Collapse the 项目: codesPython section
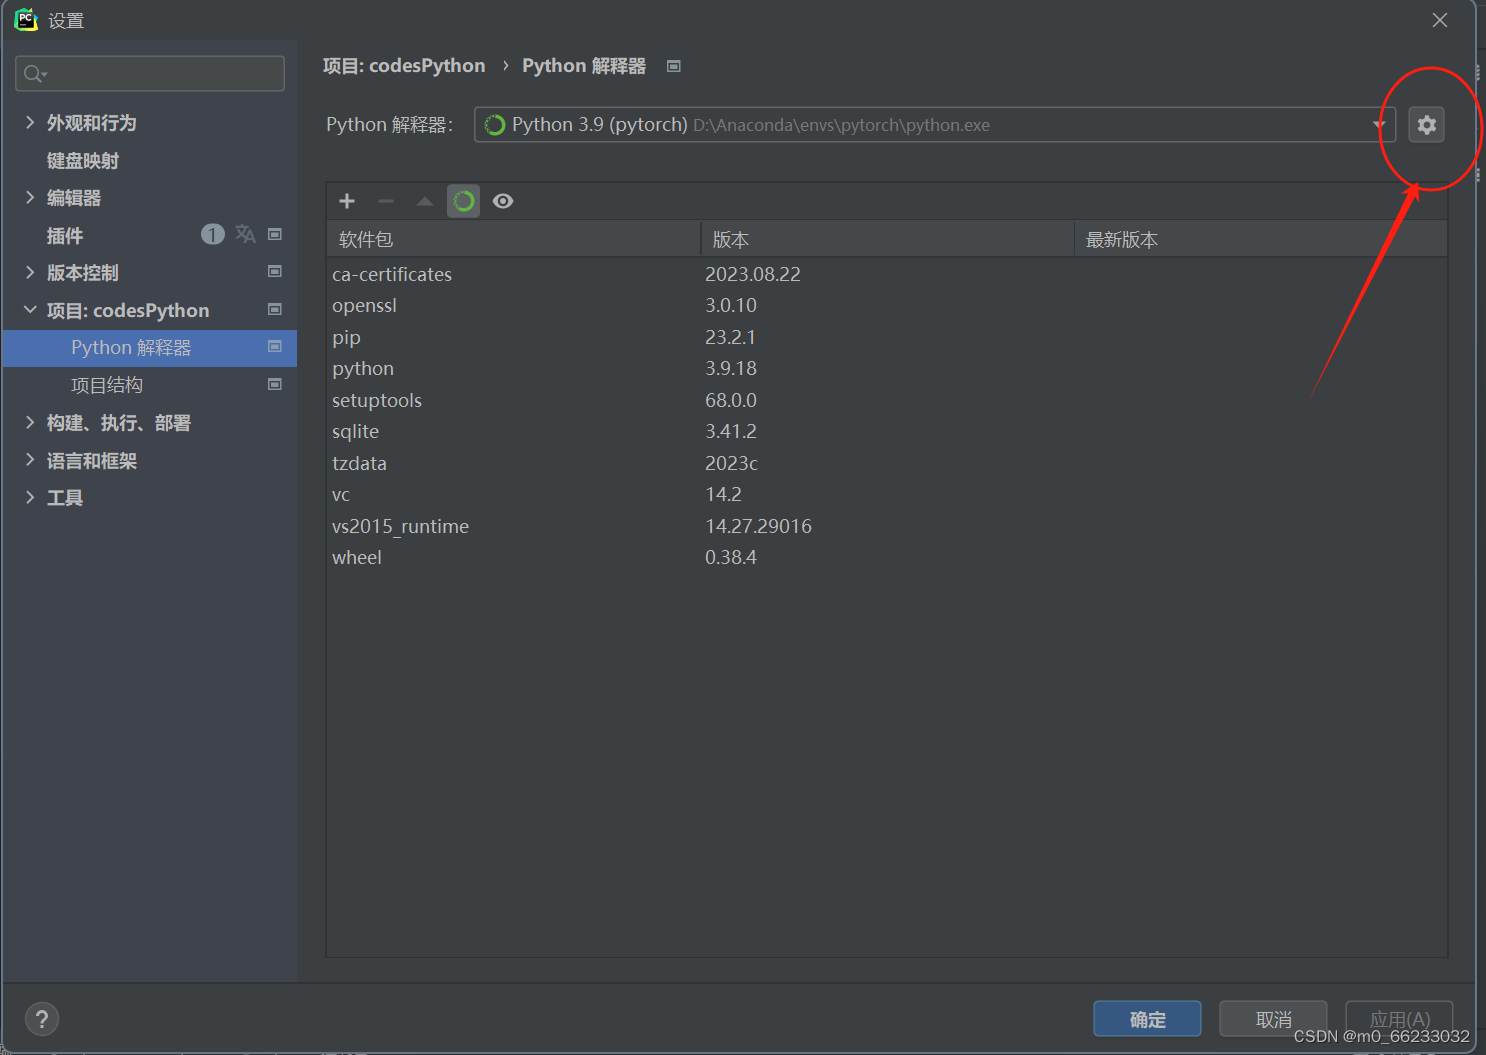The height and width of the screenshot is (1055, 1486). coord(29,310)
